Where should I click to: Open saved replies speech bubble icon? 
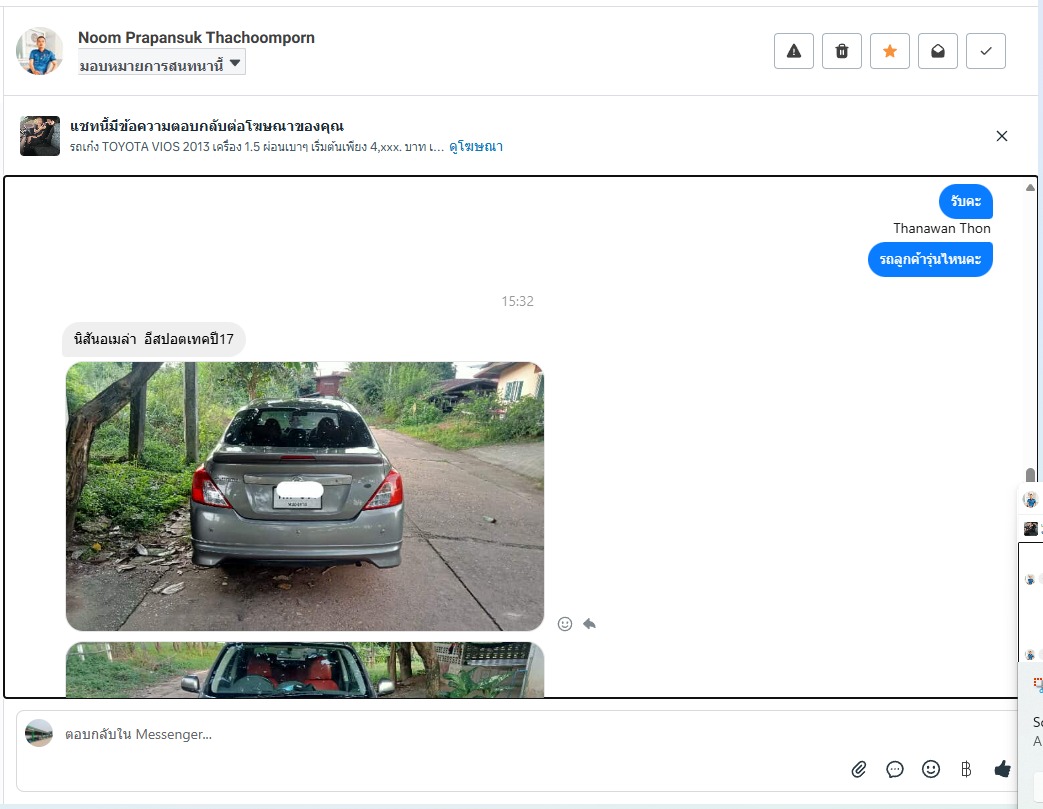point(895,770)
